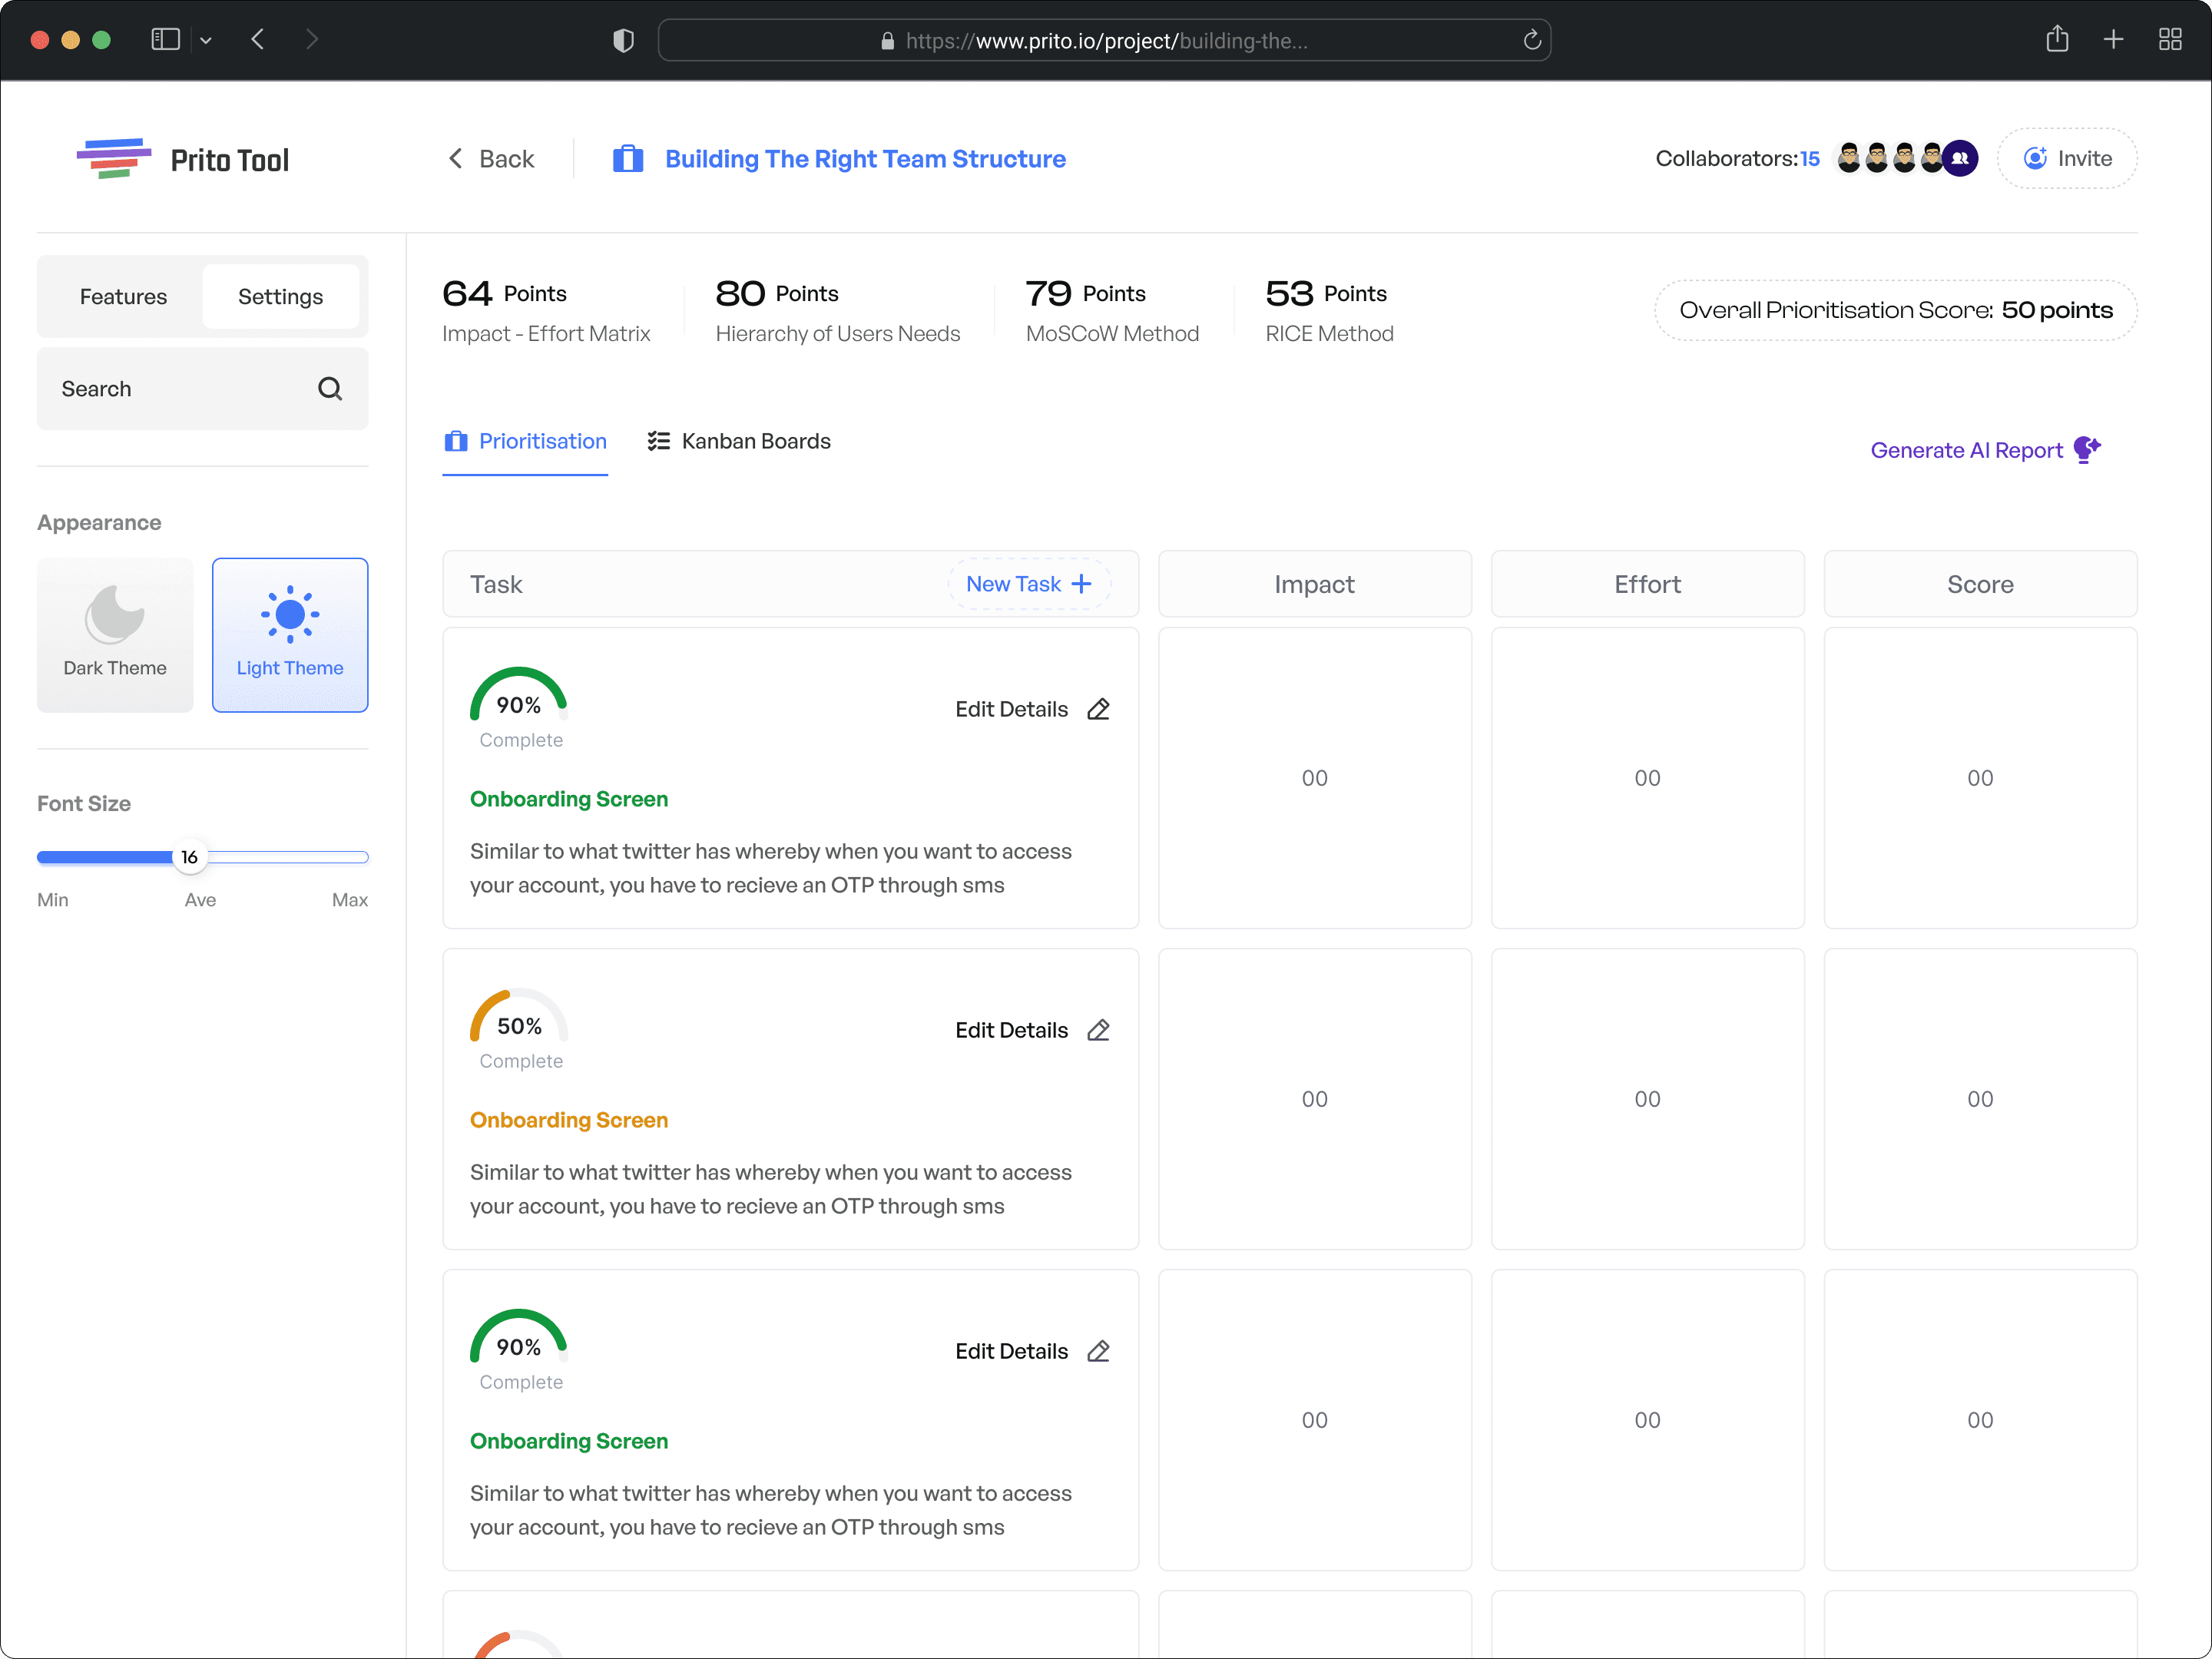Click the briefcase icon beside project title

(x=628, y=159)
